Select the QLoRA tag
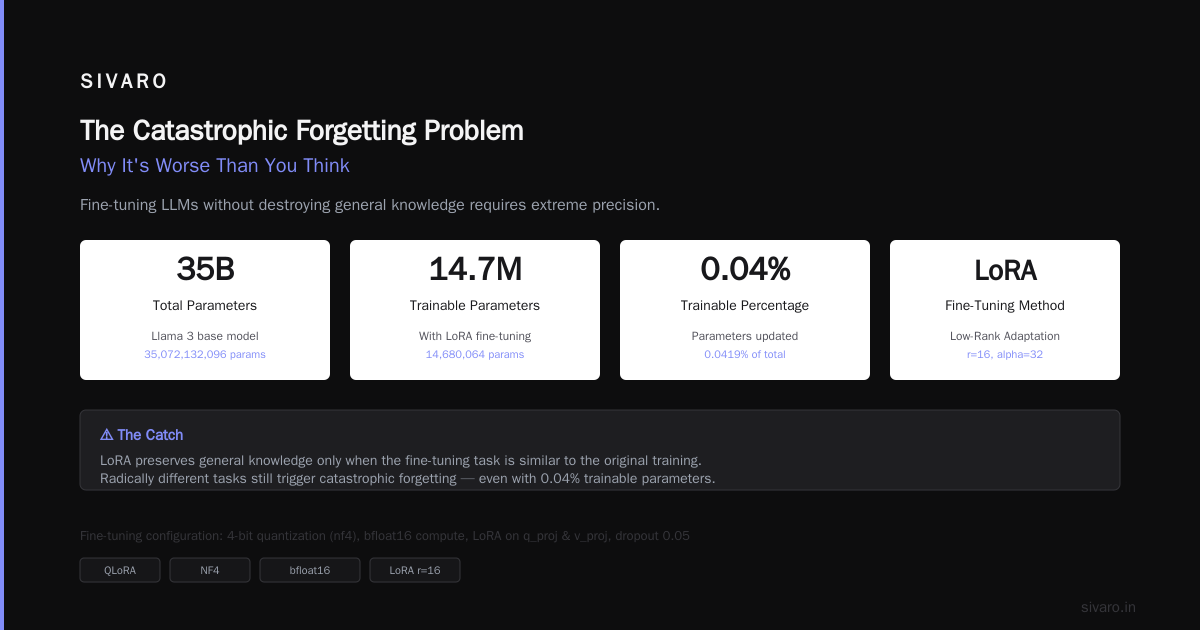 point(120,570)
